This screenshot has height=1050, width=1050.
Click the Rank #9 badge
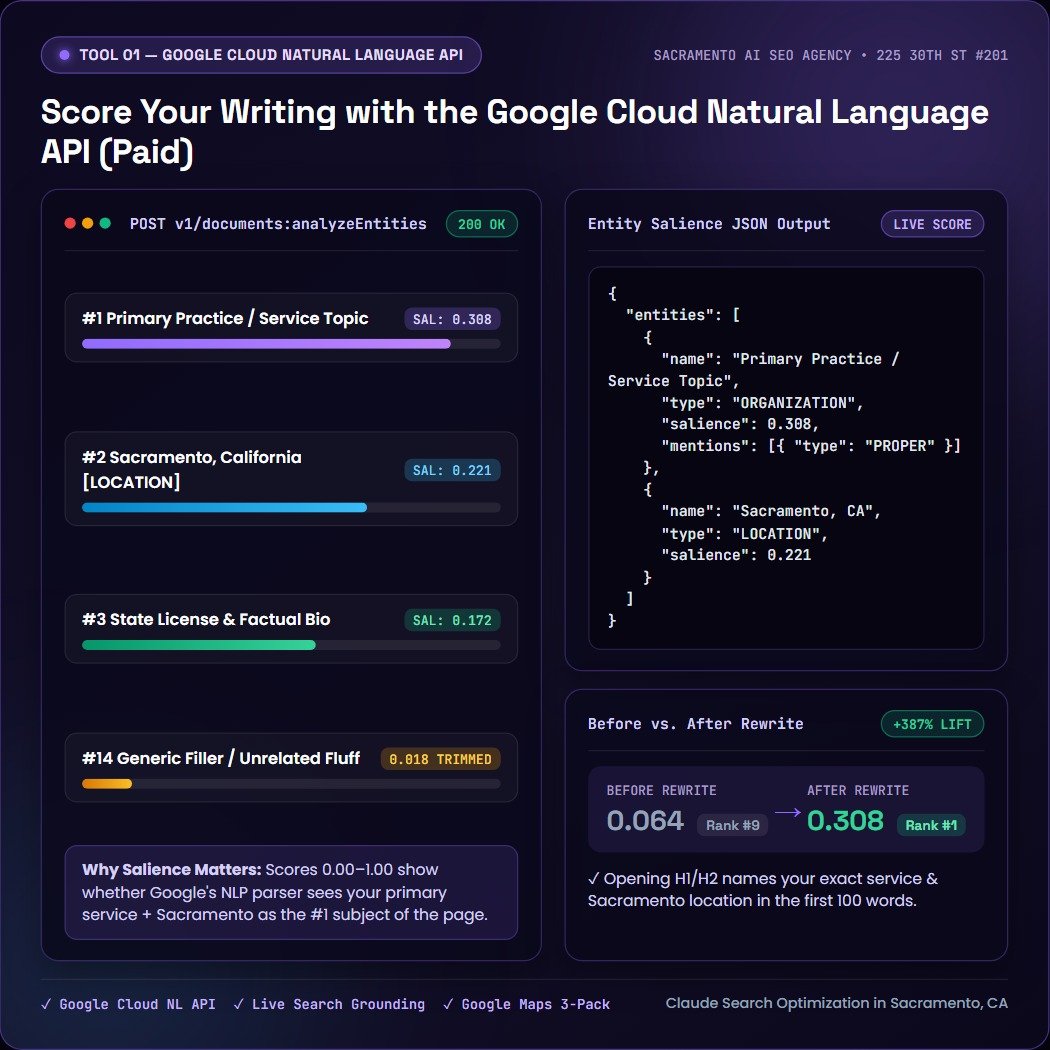tap(733, 825)
